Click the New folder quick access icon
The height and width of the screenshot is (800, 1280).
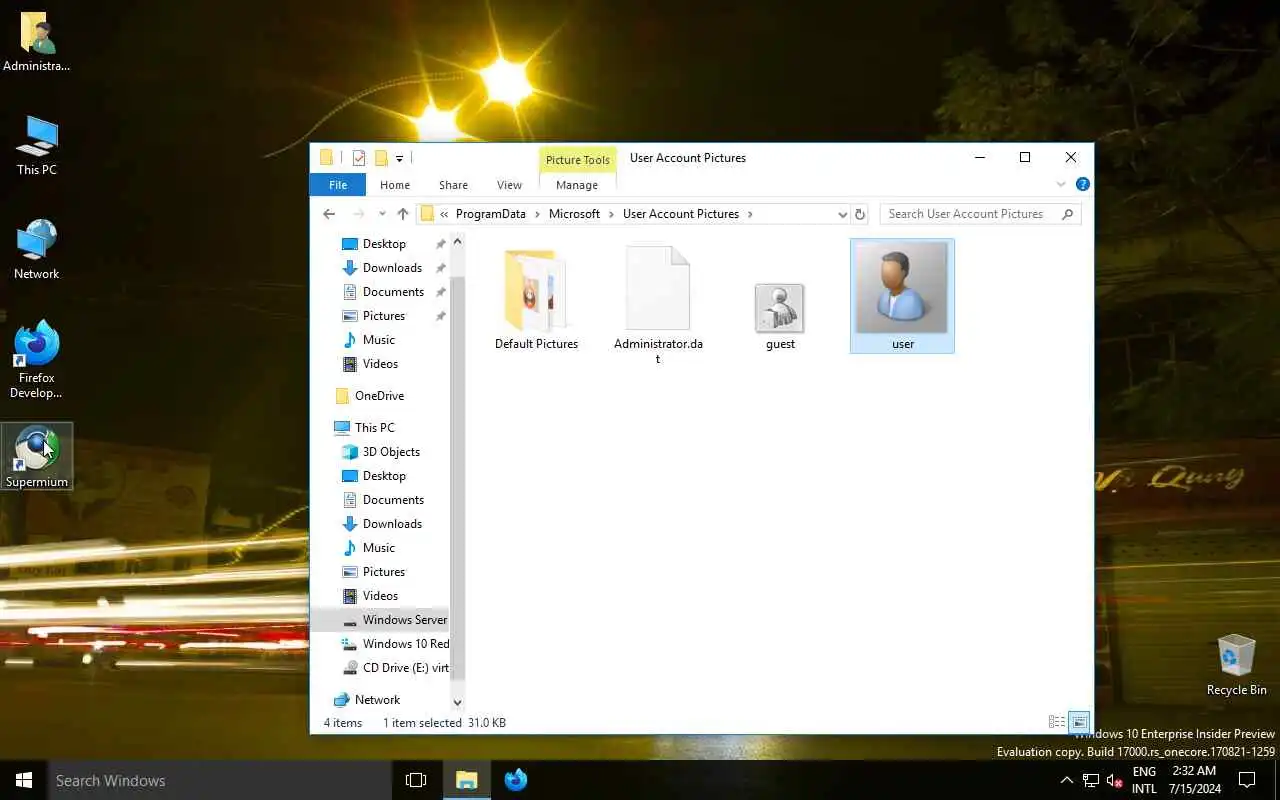381,158
